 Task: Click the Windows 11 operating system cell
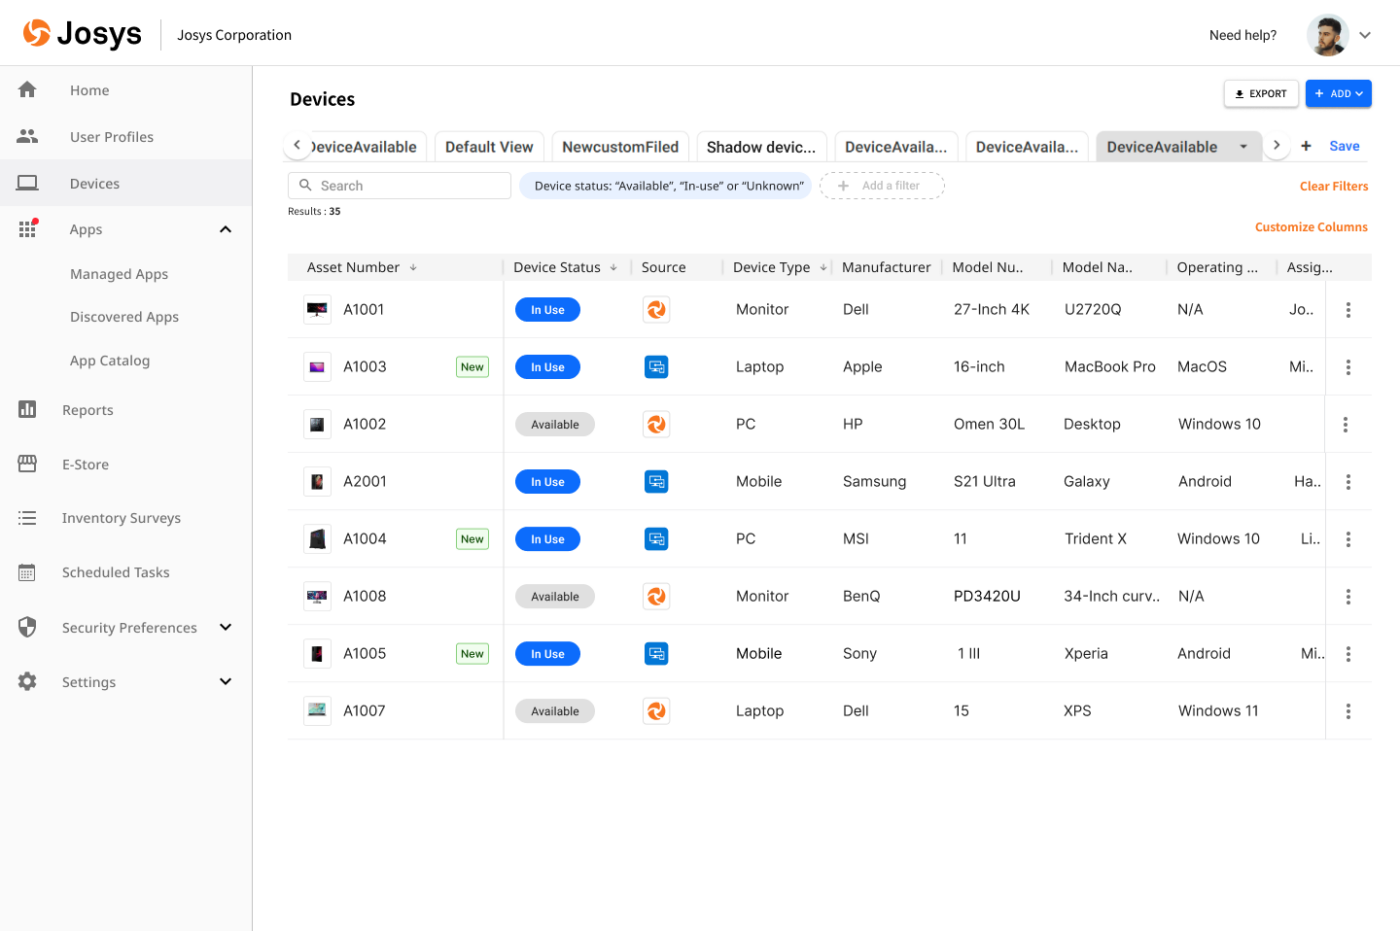(1218, 711)
